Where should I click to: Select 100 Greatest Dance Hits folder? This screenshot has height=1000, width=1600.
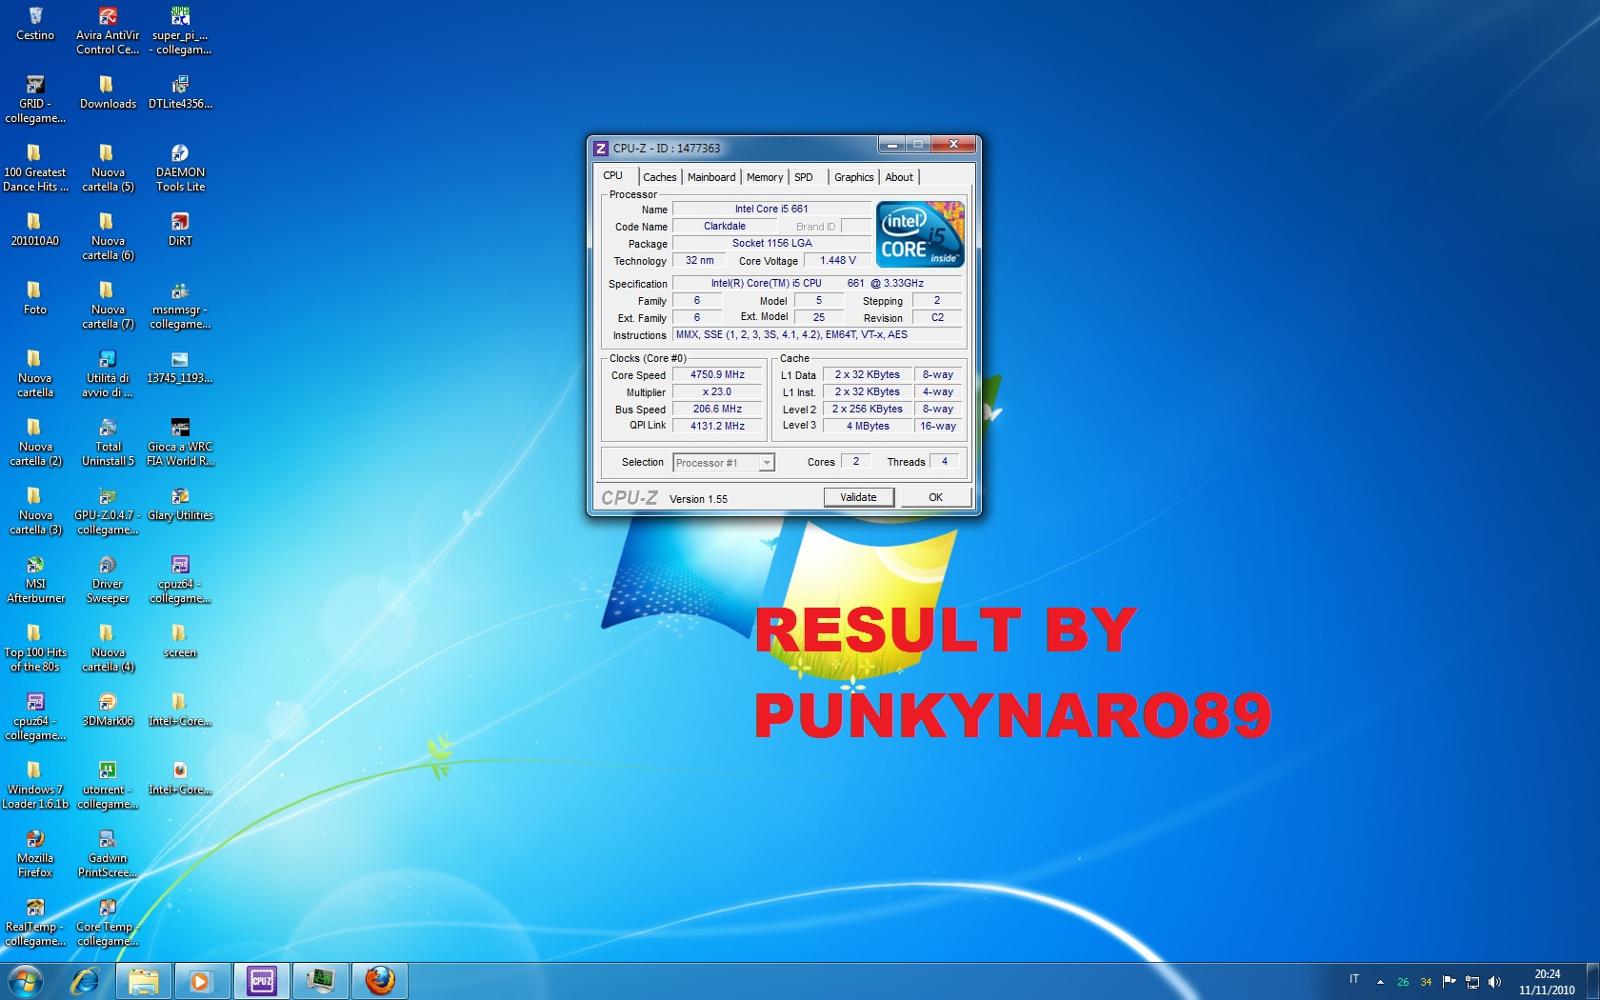(35, 168)
